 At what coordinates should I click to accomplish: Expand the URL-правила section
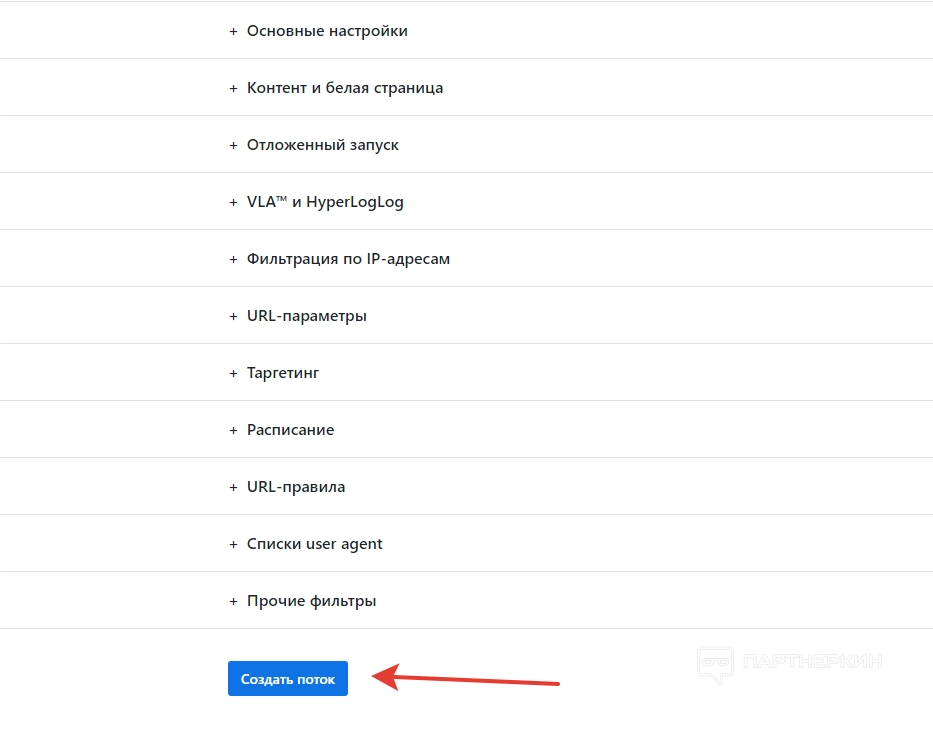(295, 487)
